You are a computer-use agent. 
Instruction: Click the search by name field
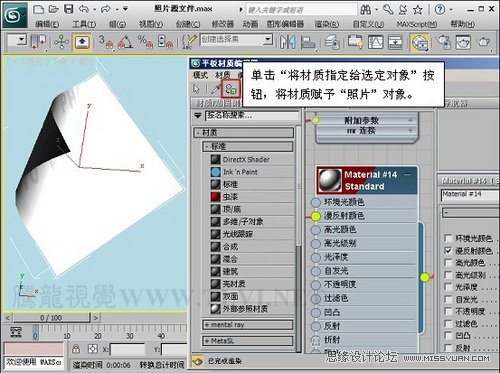click(252, 116)
